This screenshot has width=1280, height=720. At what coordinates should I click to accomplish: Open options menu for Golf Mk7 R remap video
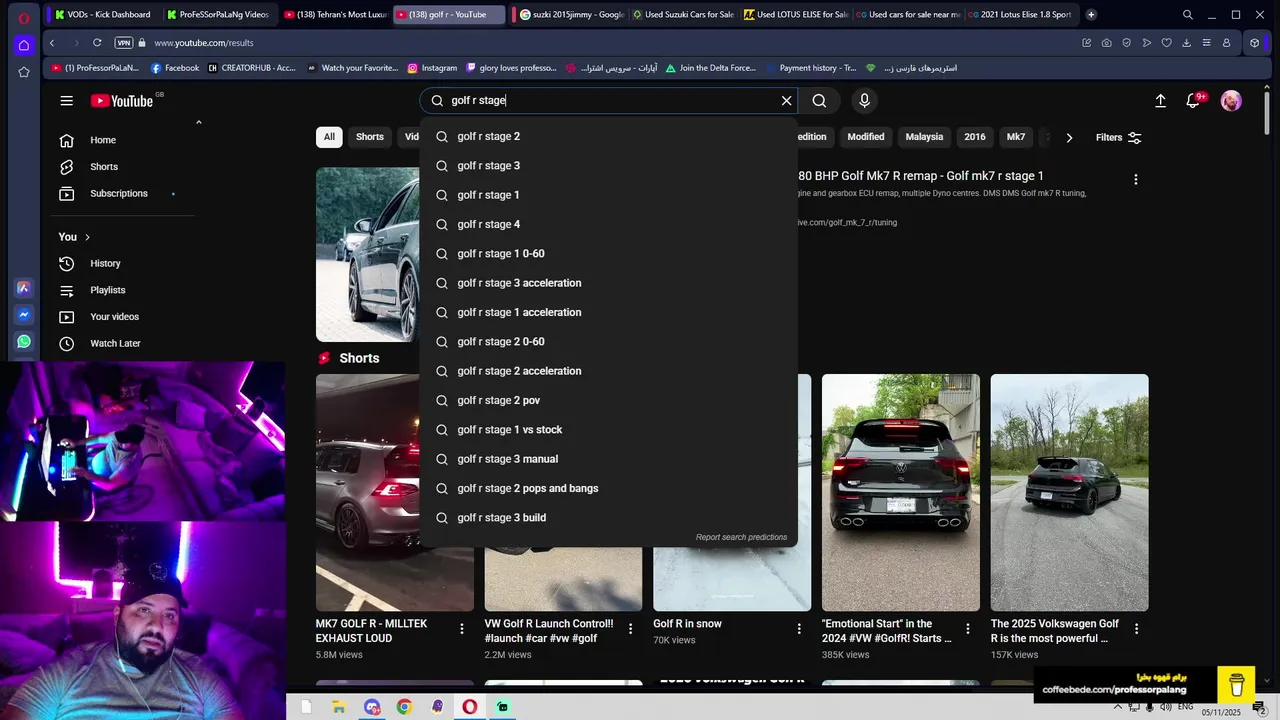[x=1135, y=180]
